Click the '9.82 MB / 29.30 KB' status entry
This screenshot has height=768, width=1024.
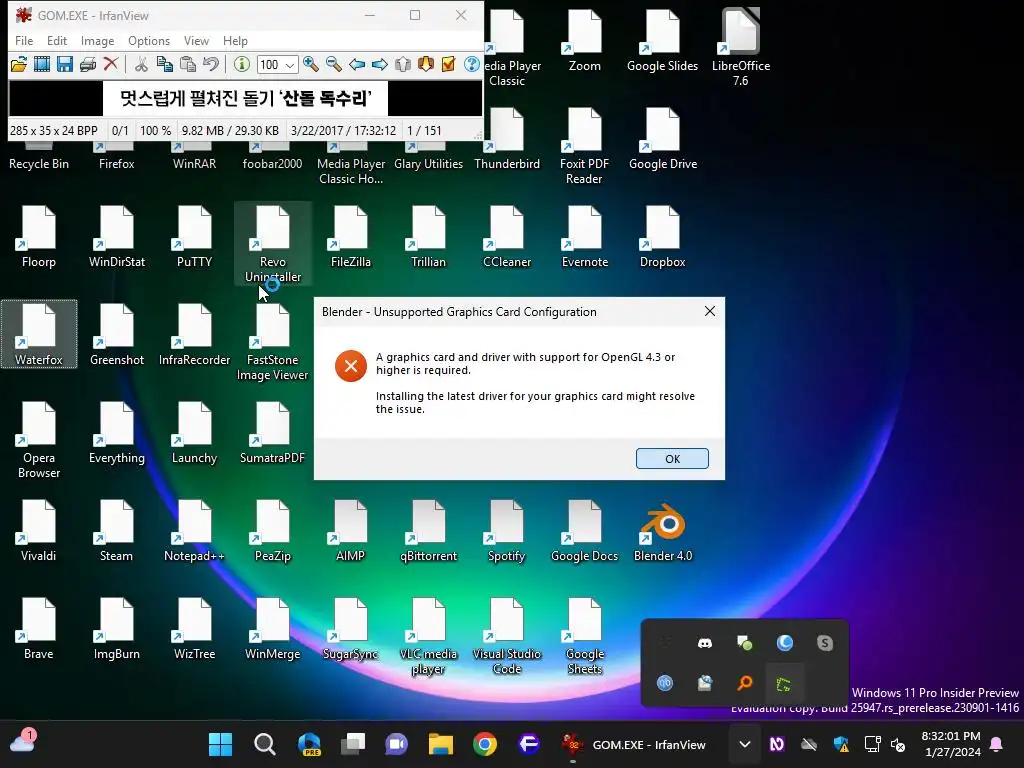pos(230,131)
